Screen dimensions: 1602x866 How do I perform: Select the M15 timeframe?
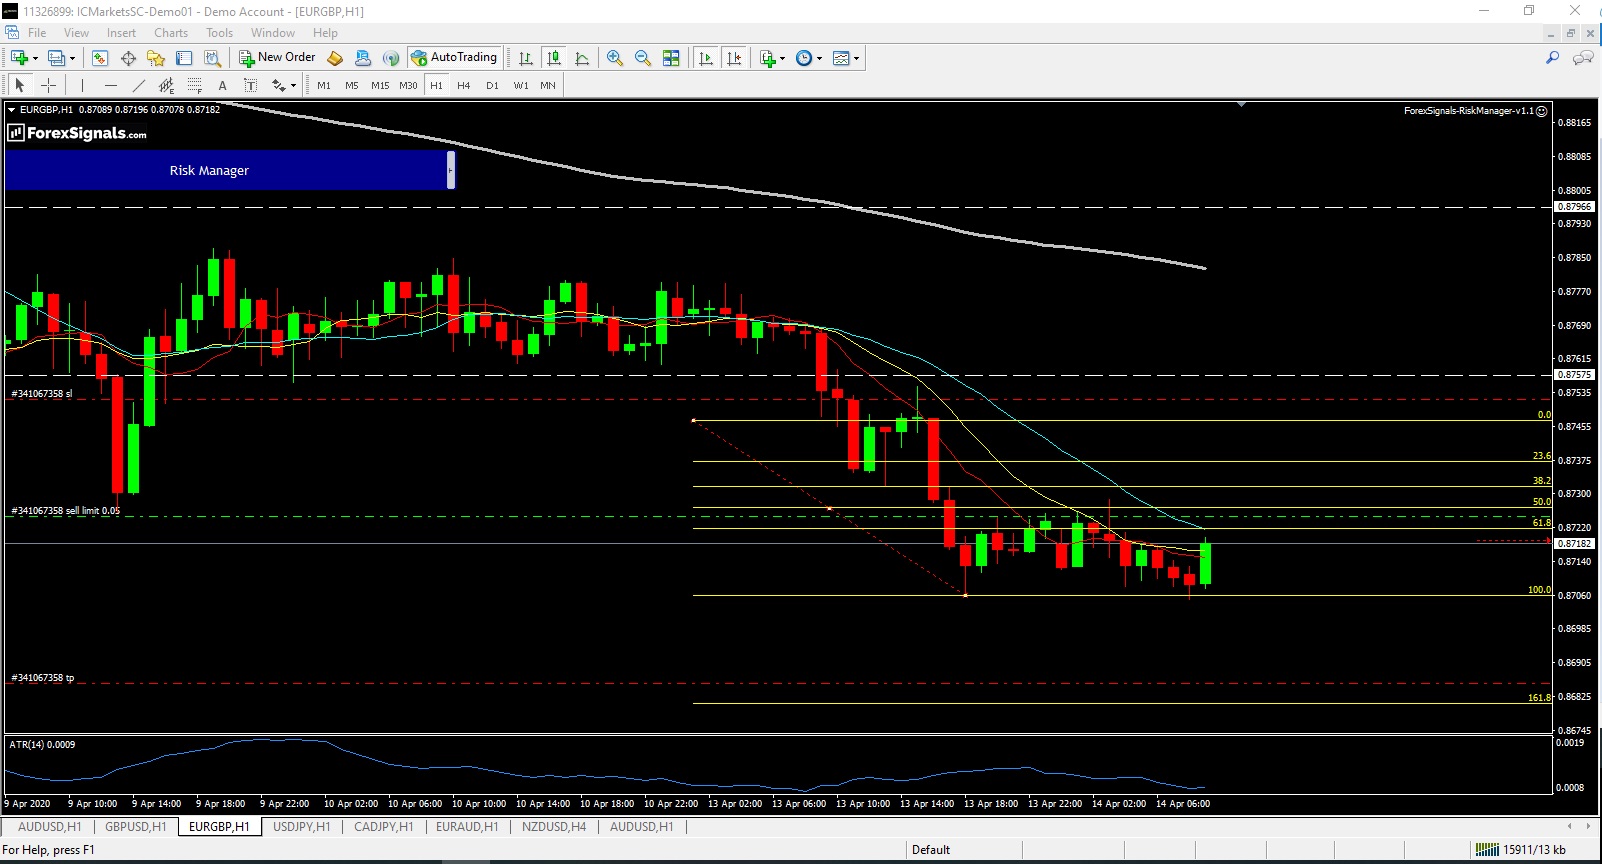(x=380, y=85)
